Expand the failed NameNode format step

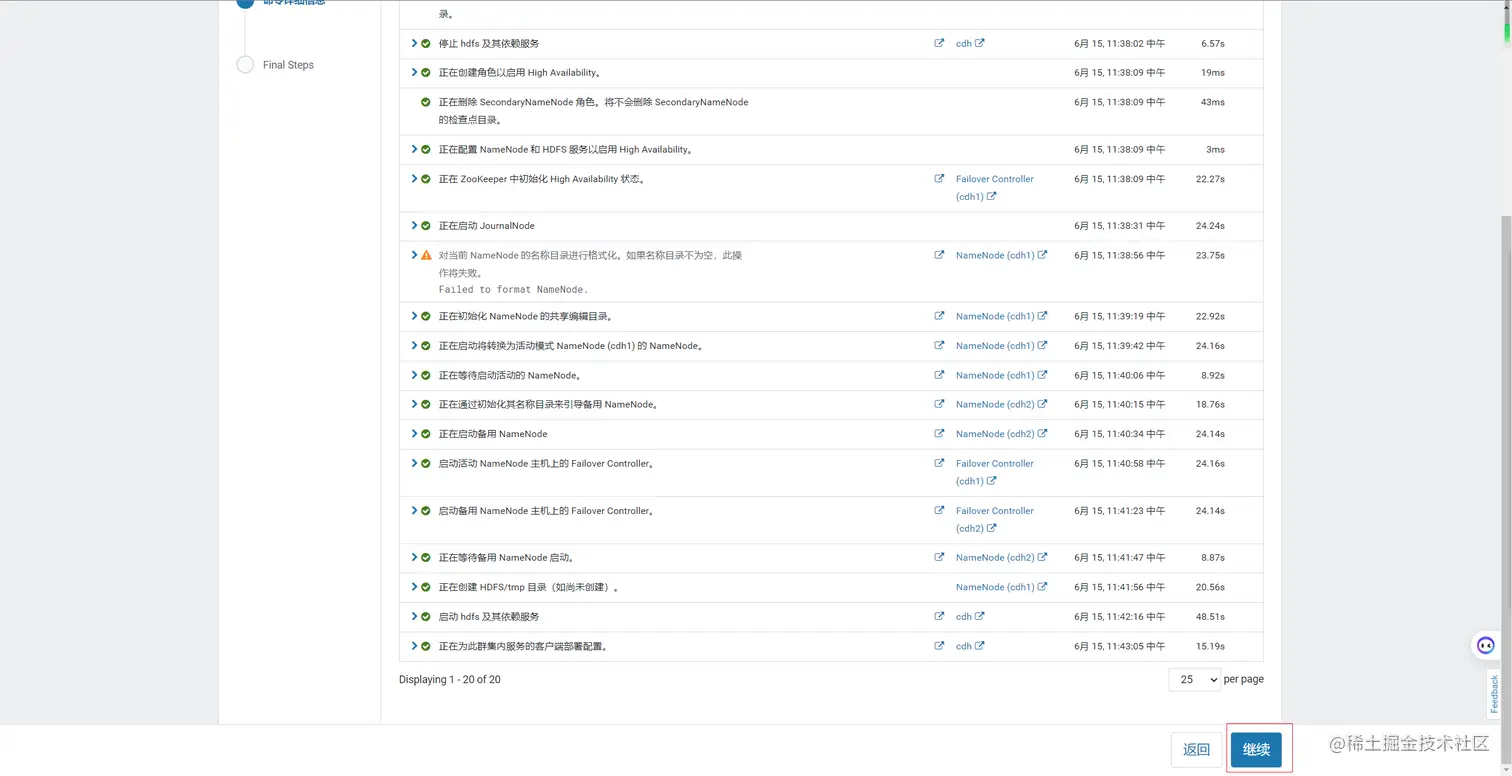point(414,255)
